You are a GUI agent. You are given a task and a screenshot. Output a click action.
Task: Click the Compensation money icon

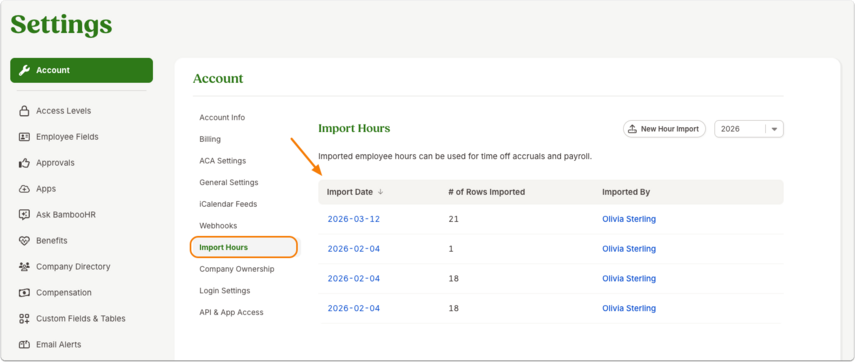pos(24,293)
